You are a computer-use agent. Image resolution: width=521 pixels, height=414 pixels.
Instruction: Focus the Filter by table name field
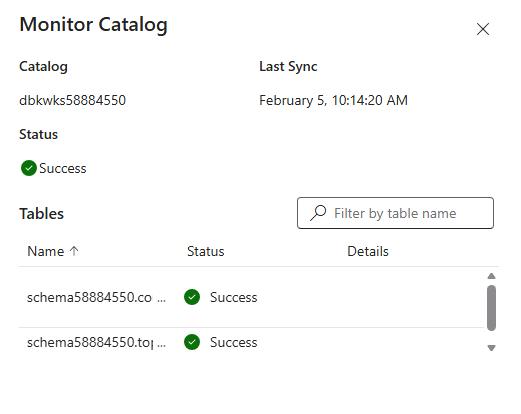click(x=395, y=213)
